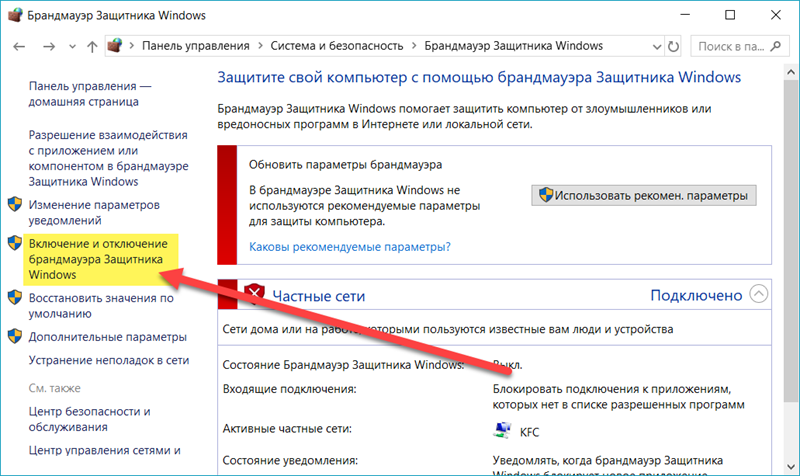Open 'Панель управления — домашняя страница' link
Viewport: 800px width, 476px height.
point(90,94)
